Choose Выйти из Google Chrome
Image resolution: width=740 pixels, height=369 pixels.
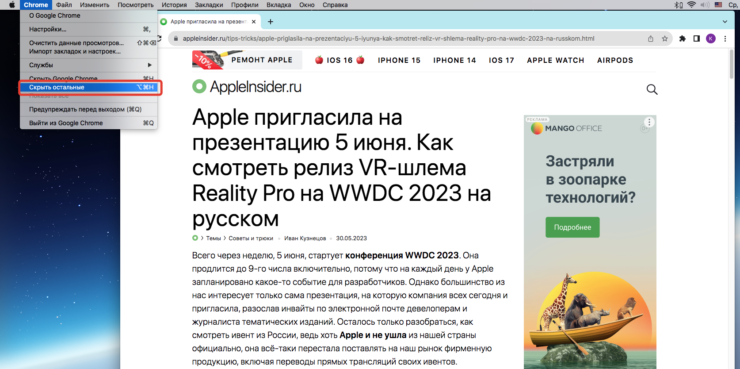pyautogui.click(x=89, y=123)
